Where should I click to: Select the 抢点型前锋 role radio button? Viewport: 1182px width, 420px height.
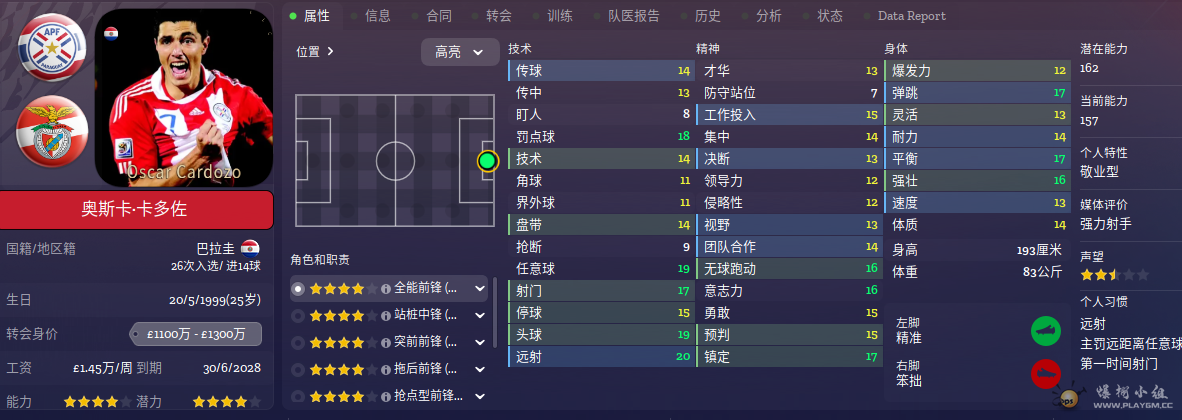(x=299, y=396)
